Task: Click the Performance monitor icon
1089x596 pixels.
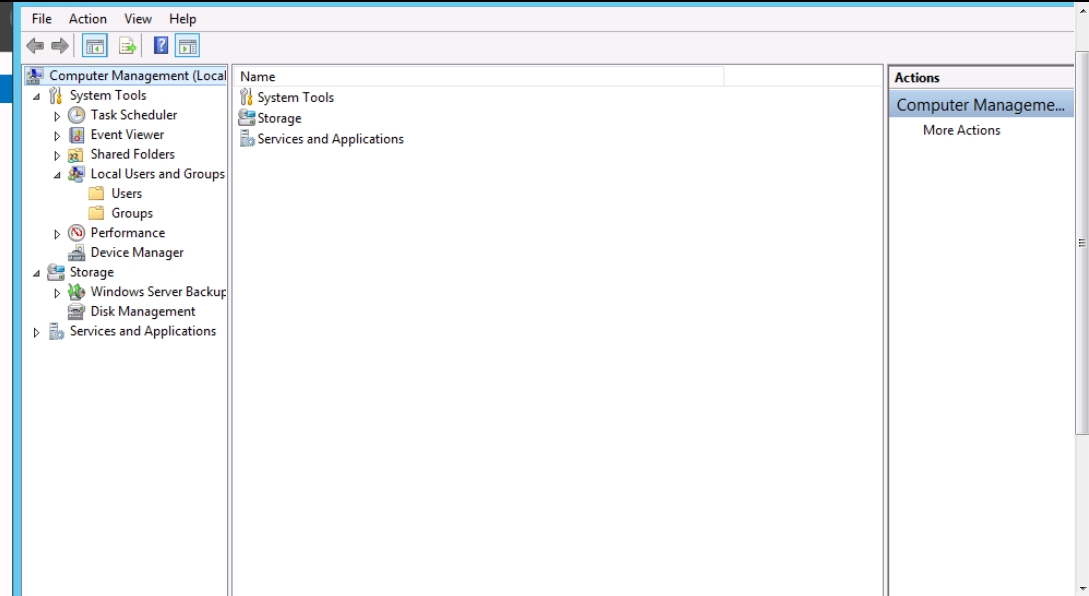Action: [x=76, y=233]
